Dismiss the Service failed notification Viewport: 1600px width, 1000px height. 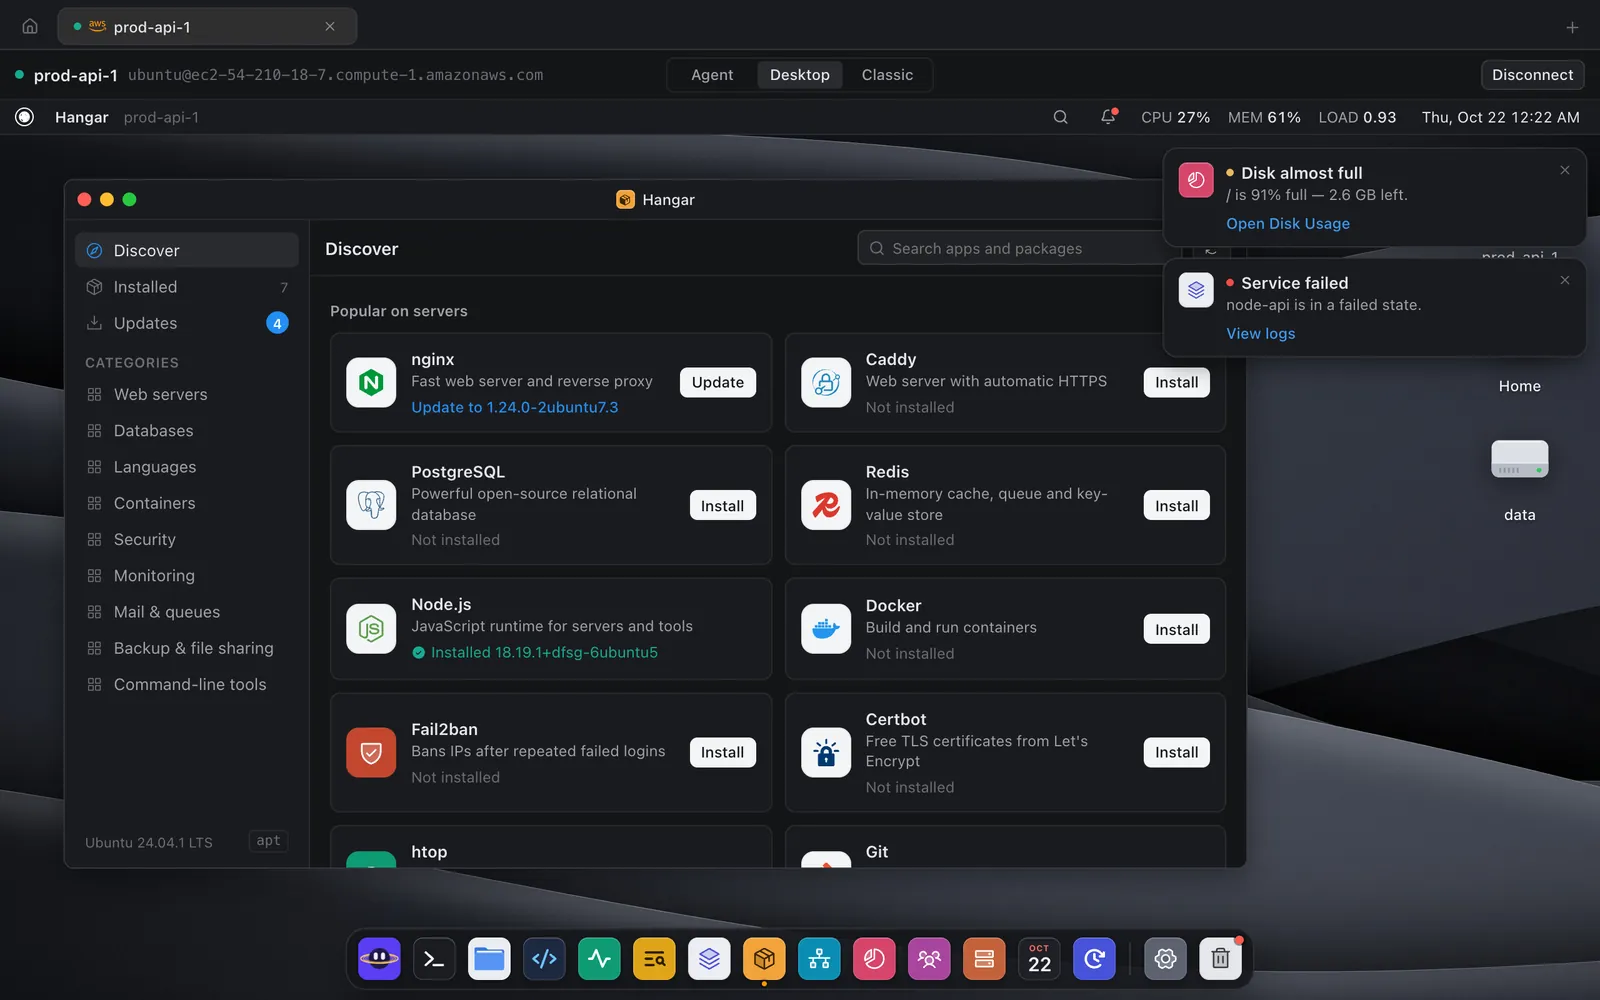click(x=1565, y=280)
